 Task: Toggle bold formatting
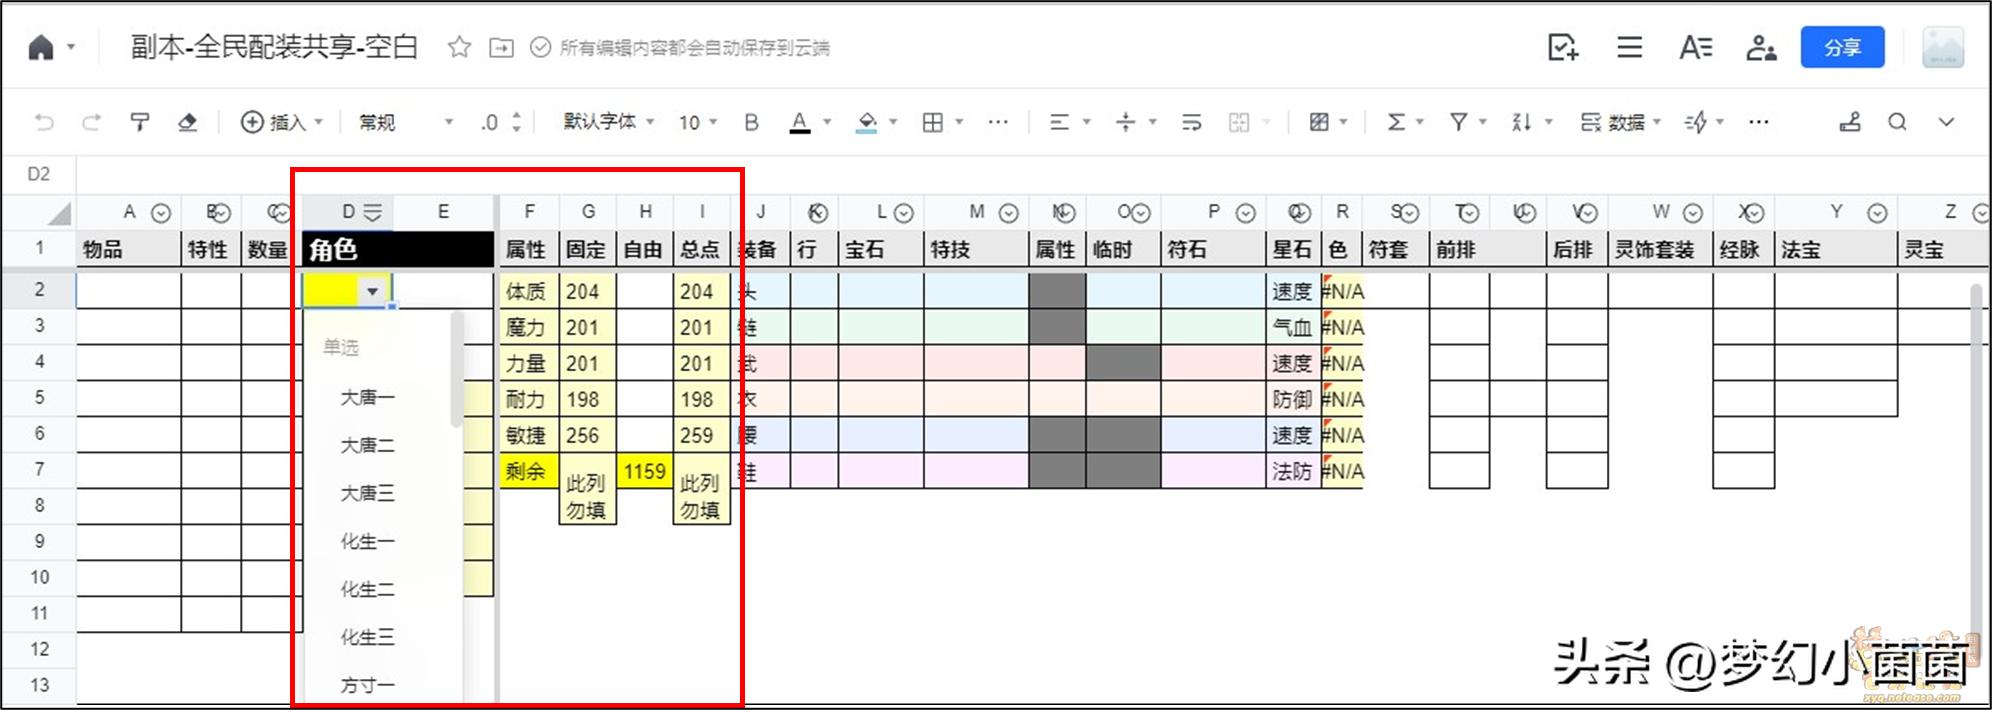pyautogui.click(x=751, y=122)
